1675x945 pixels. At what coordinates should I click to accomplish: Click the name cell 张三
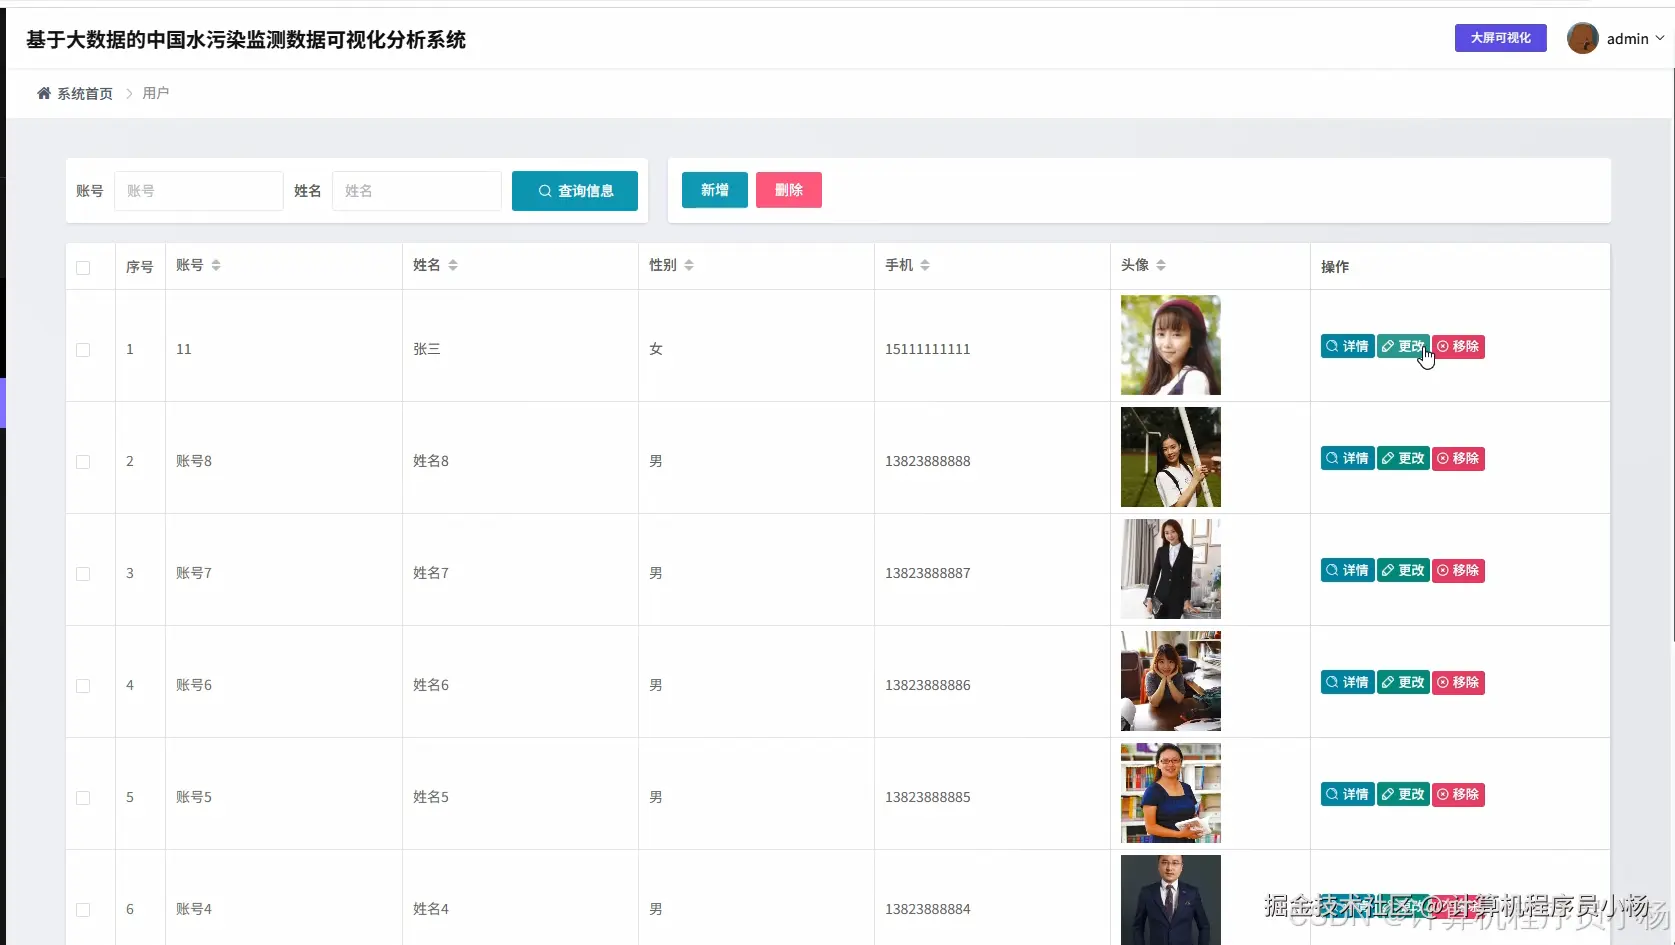pyautogui.click(x=427, y=349)
